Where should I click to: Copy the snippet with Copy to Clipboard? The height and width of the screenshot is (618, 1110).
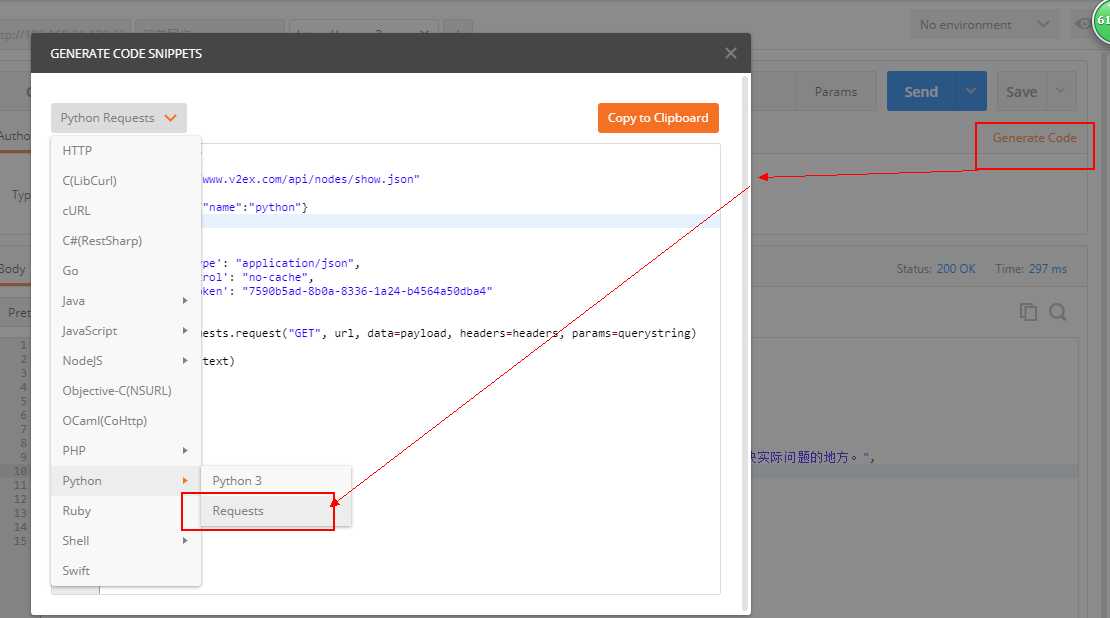tap(658, 118)
